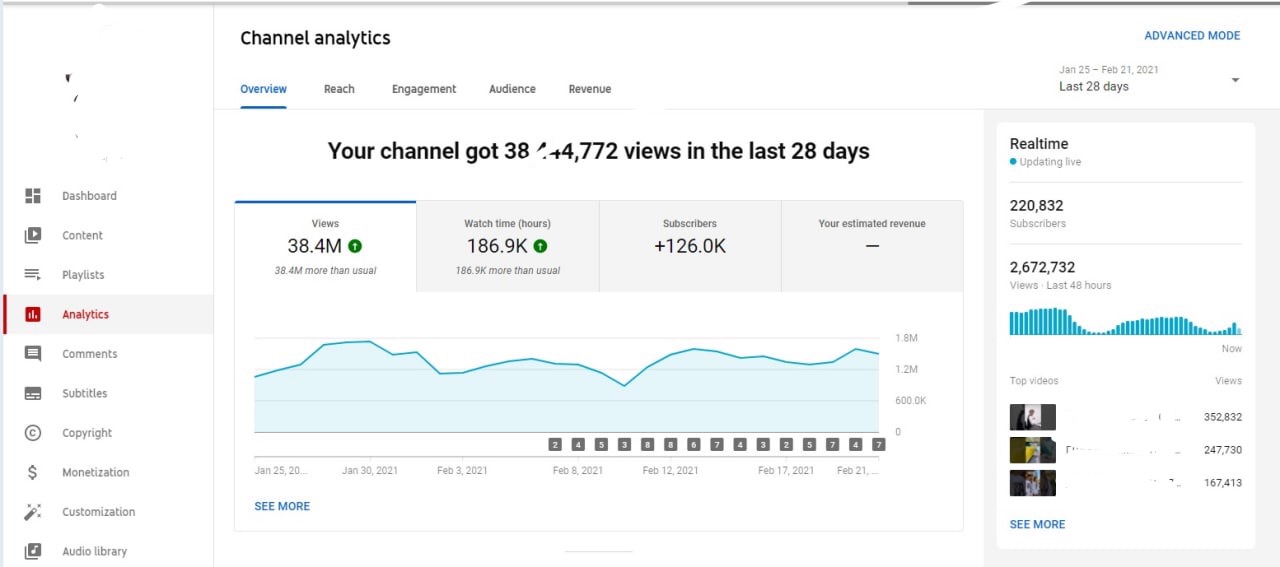Click the Monetization dollar sign icon
The width and height of the screenshot is (1280, 567).
pos(33,472)
